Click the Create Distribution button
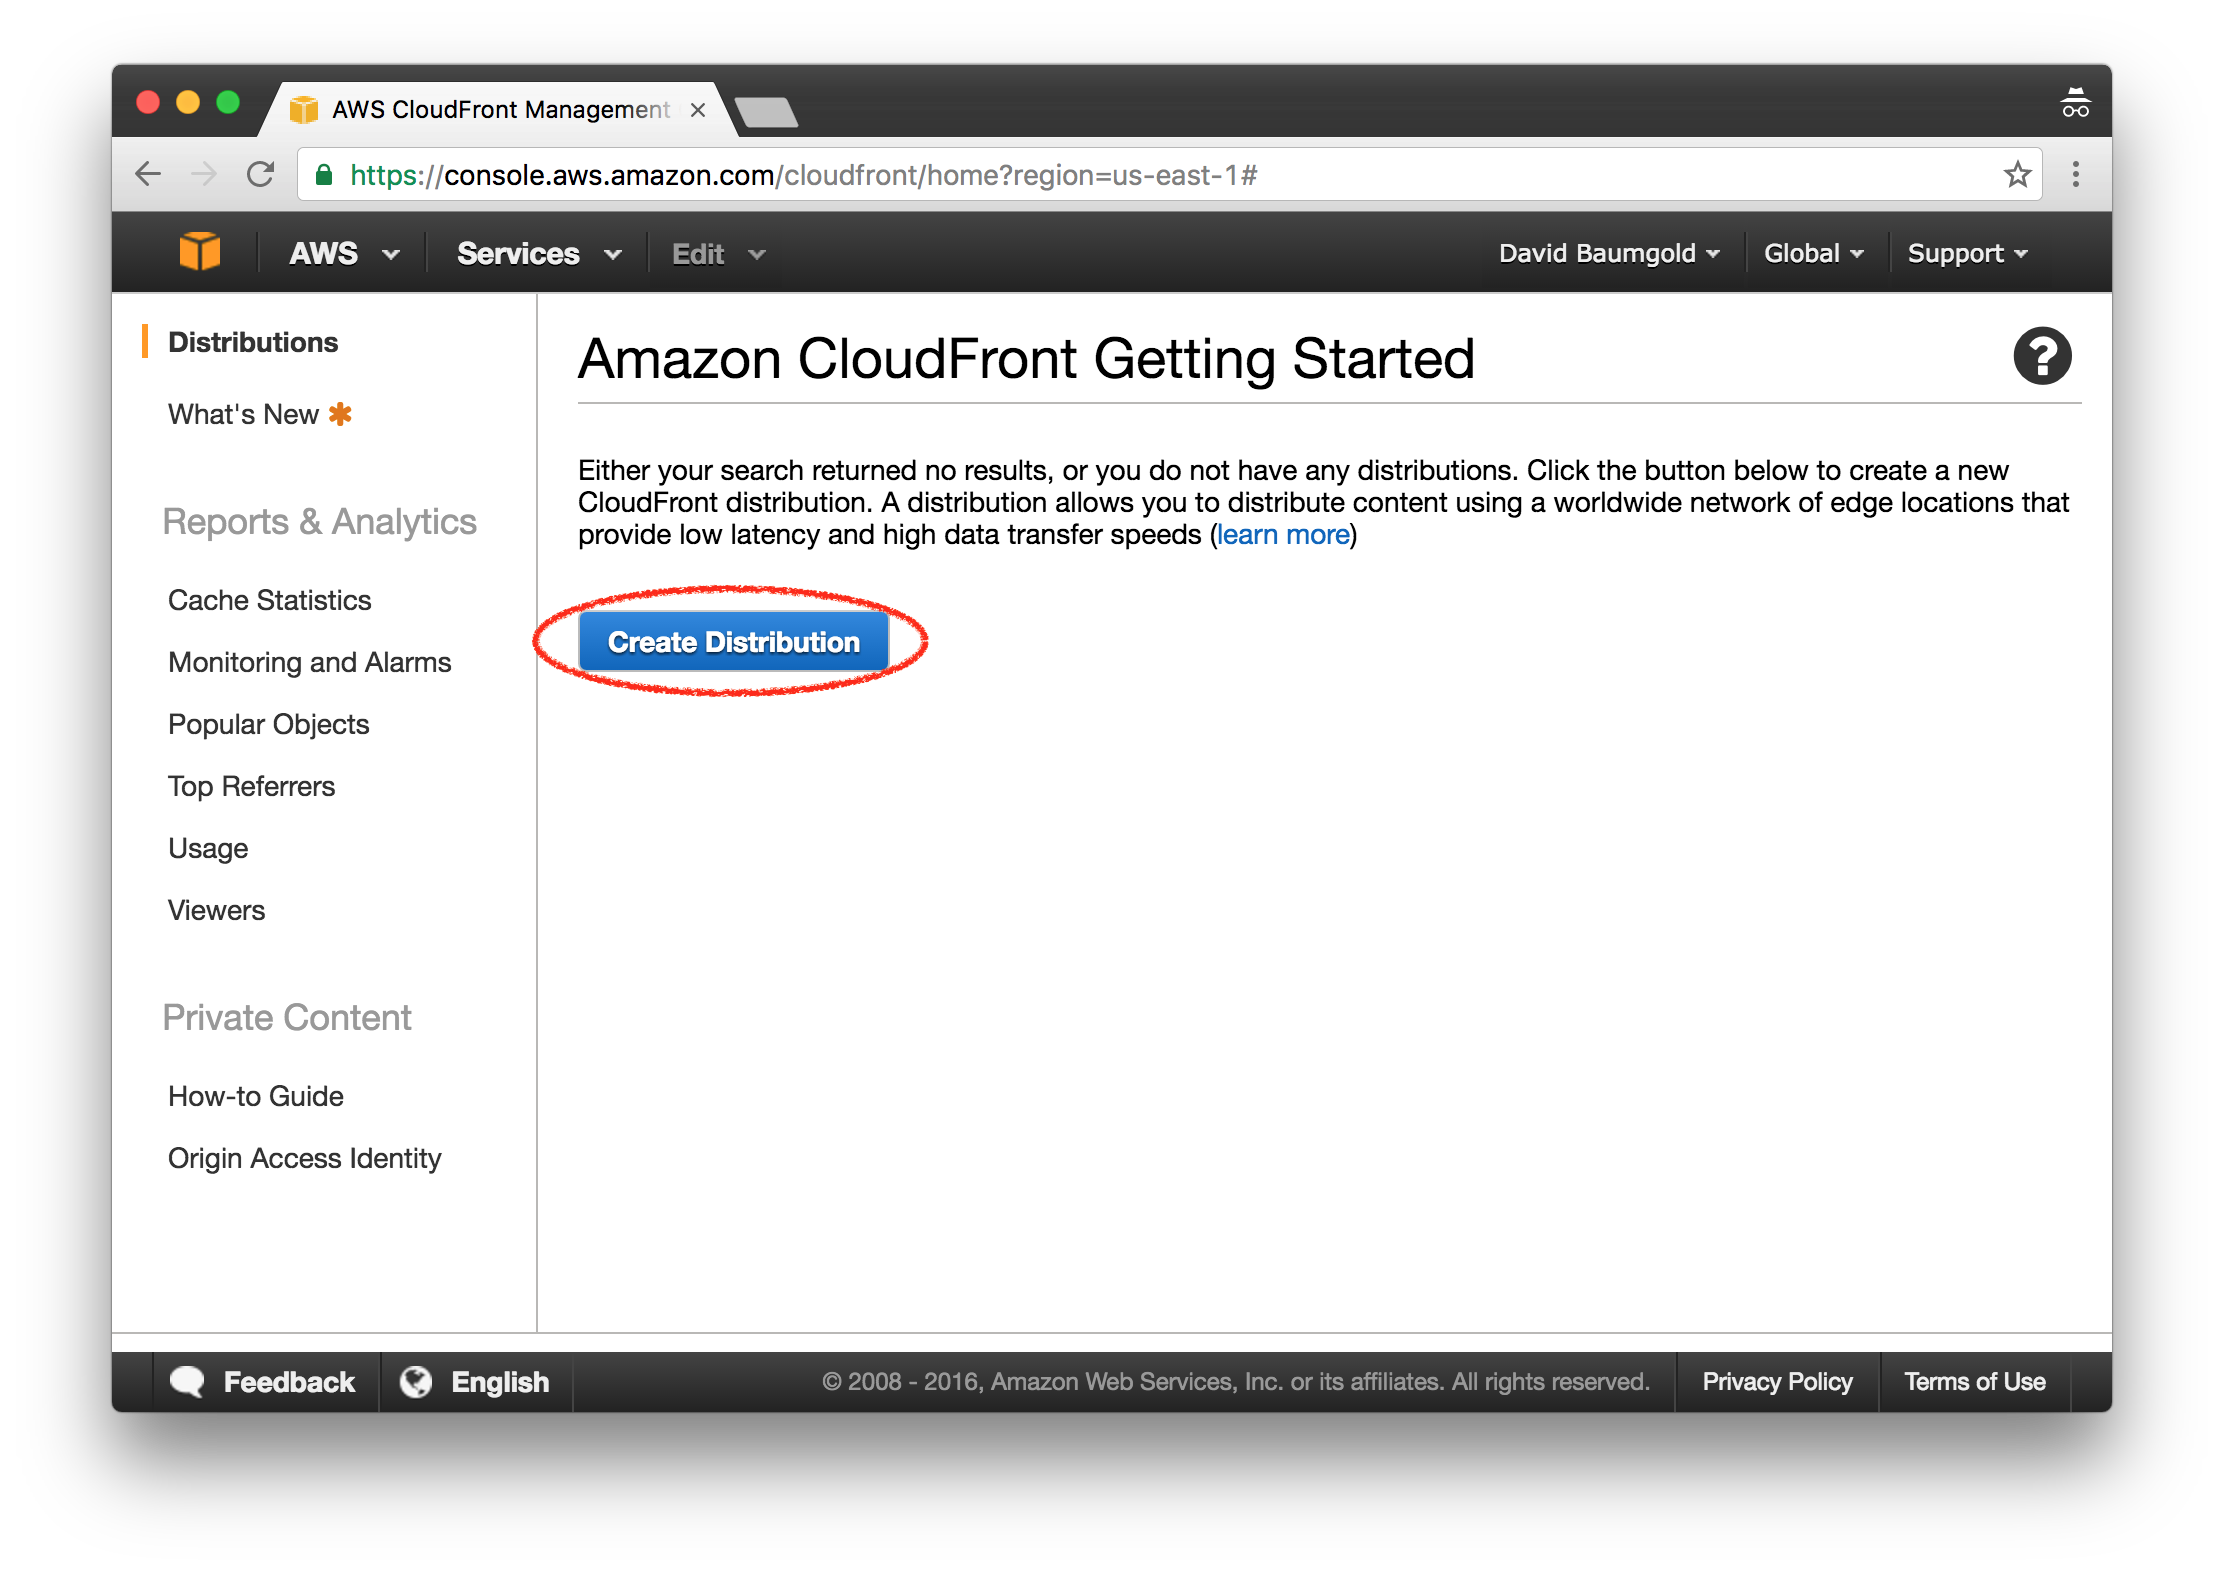This screenshot has height=1572, width=2224. coord(734,642)
